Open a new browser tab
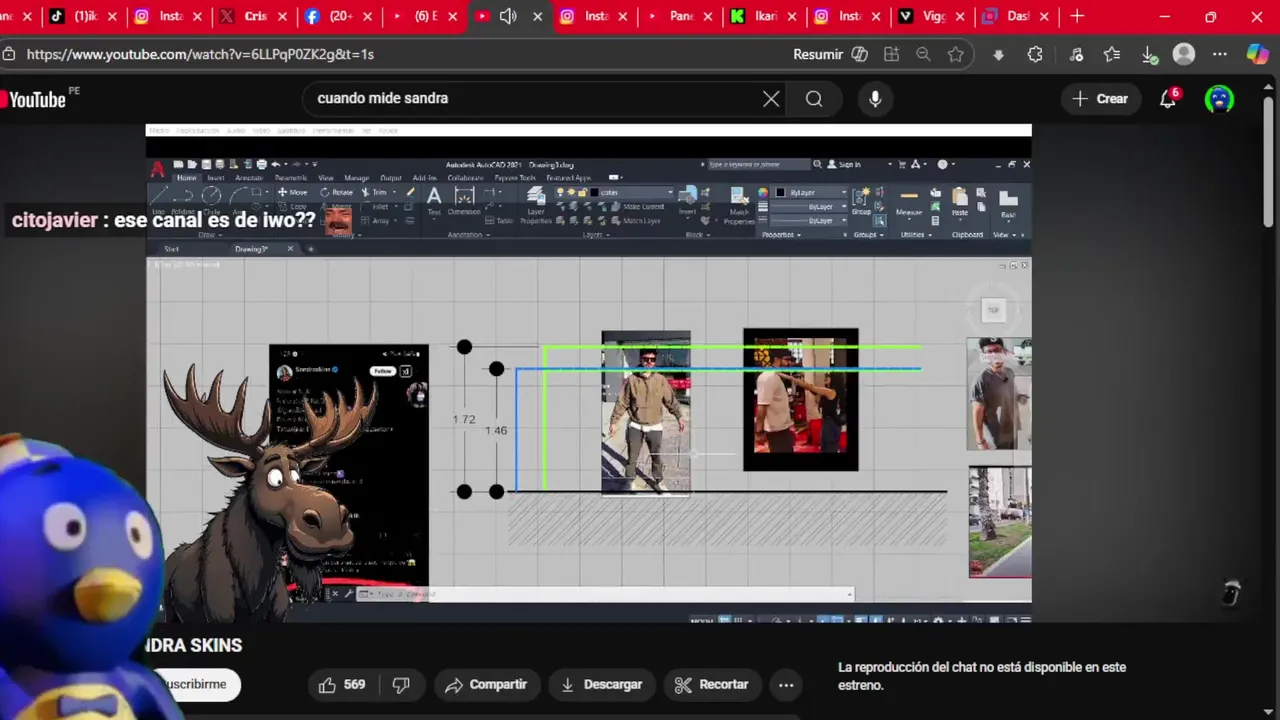Viewport: 1280px width, 720px height. click(x=1077, y=16)
